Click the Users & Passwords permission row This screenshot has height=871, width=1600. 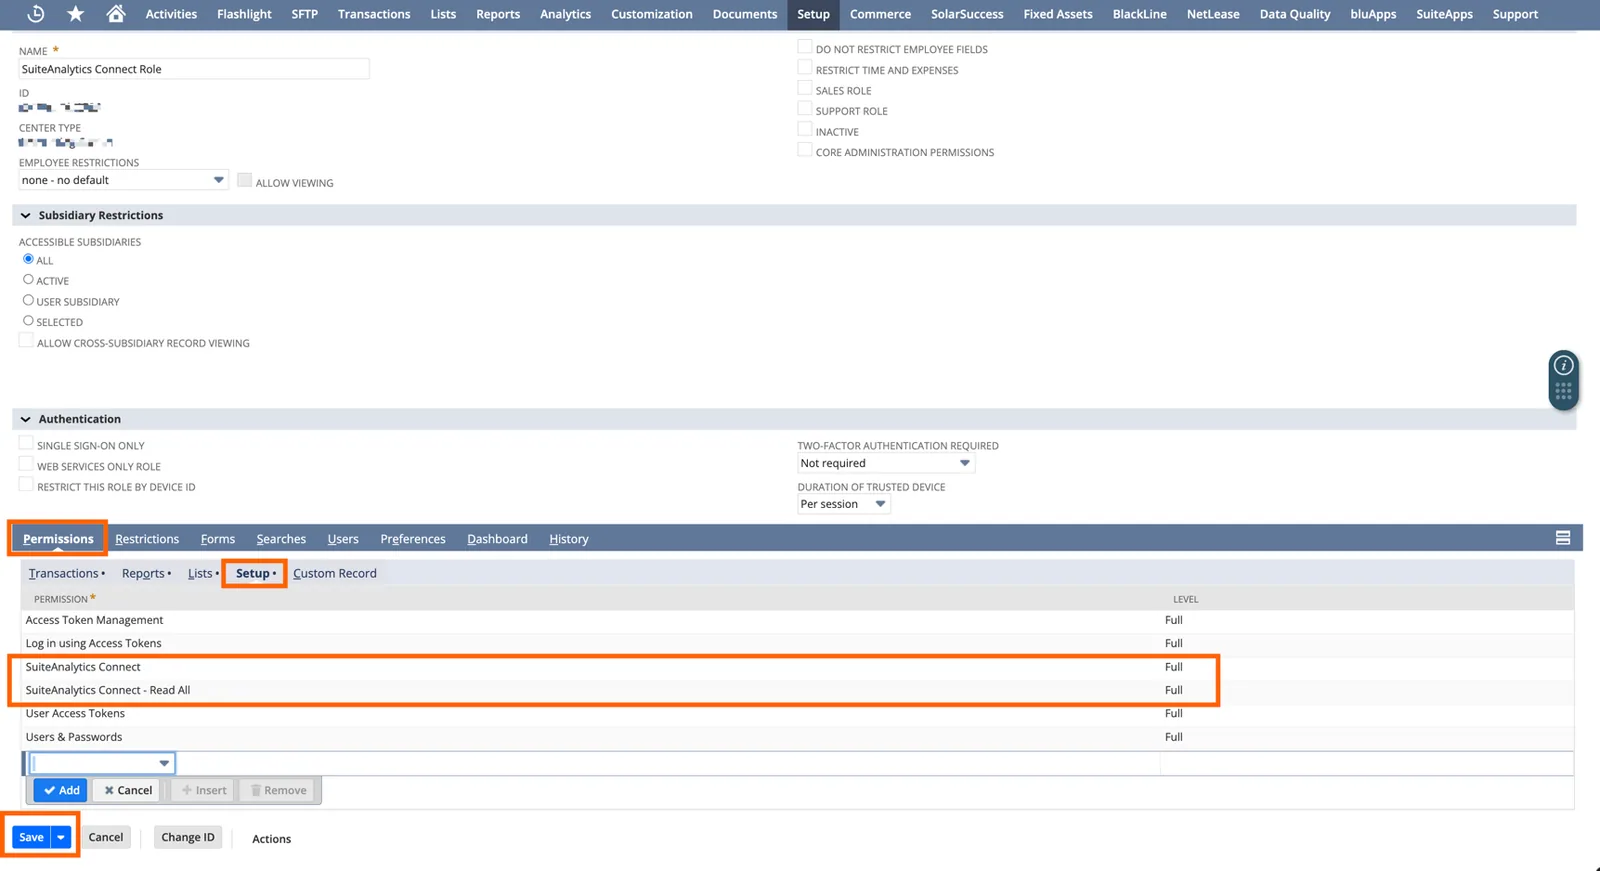coord(797,737)
